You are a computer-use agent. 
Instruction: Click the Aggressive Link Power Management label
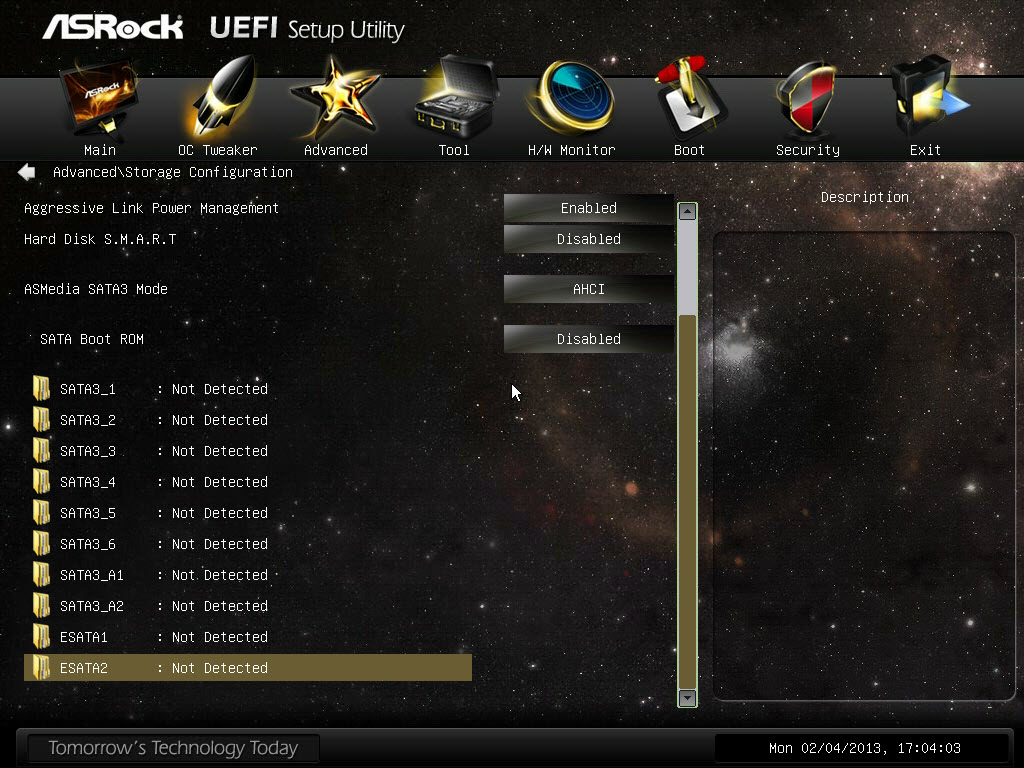pos(152,208)
